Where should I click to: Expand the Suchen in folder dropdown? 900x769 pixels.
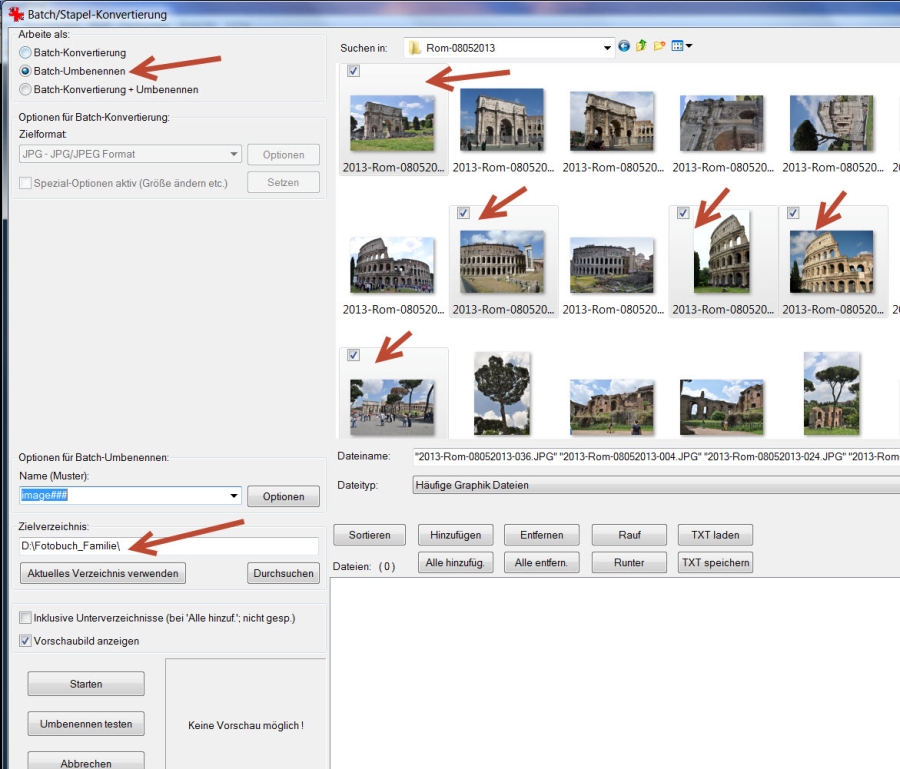click(608, 47)
